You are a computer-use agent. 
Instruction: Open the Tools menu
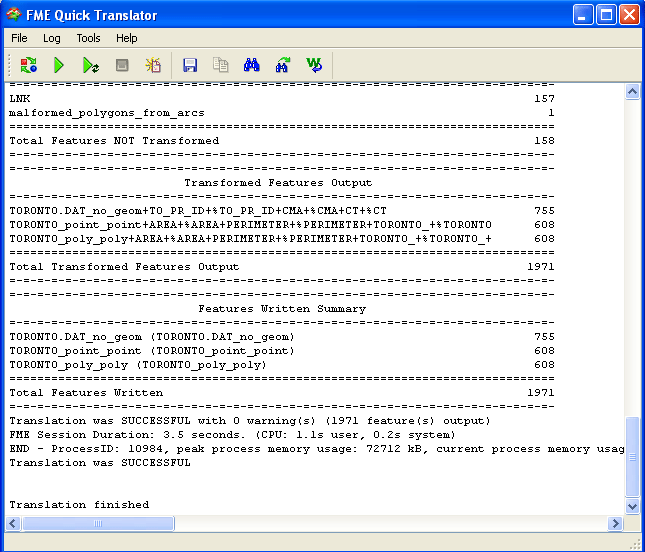(x=88, y=38)
